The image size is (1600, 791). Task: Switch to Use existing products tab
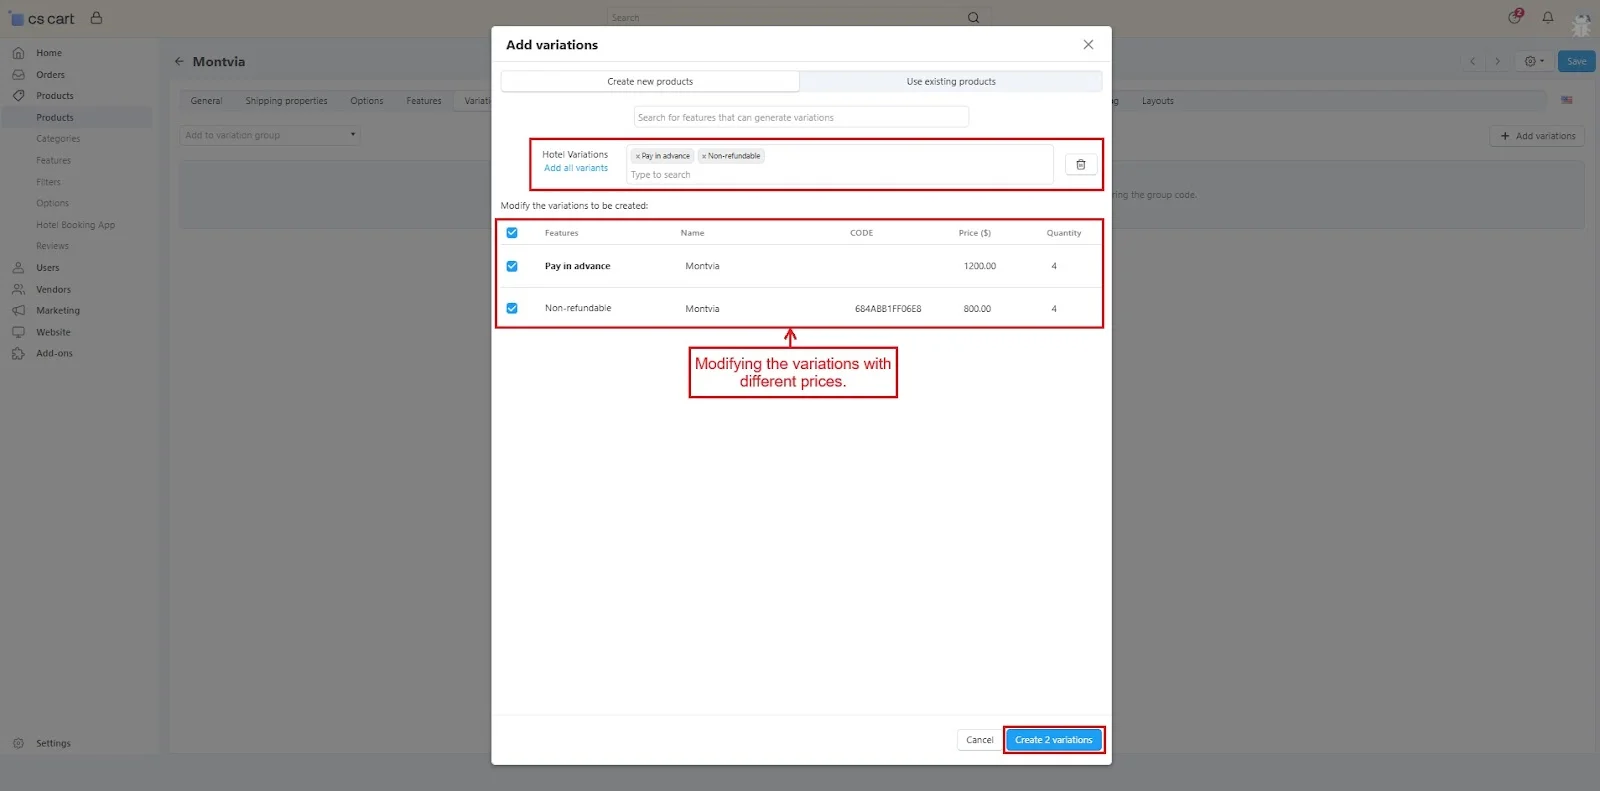point(950,82)
